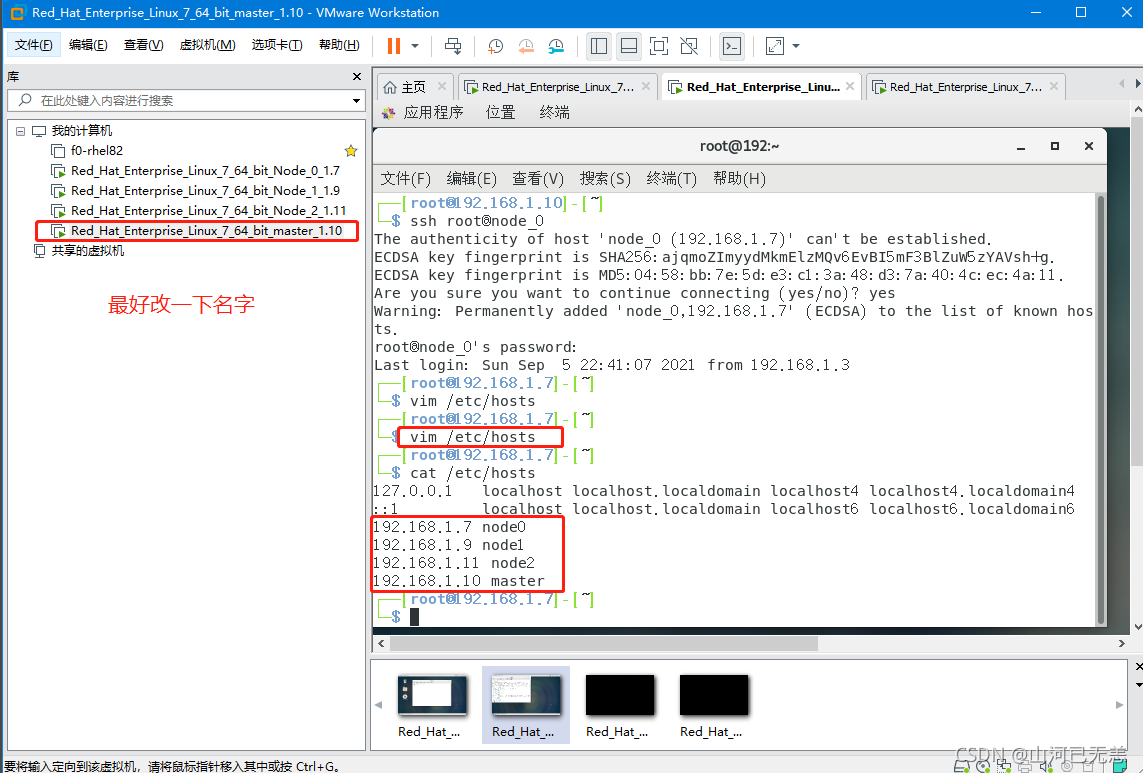The height and width of the screenshot is (773, 1143).
Task: Open the stretch guest dropdown arrow
Action: click(x=796, y=46)
